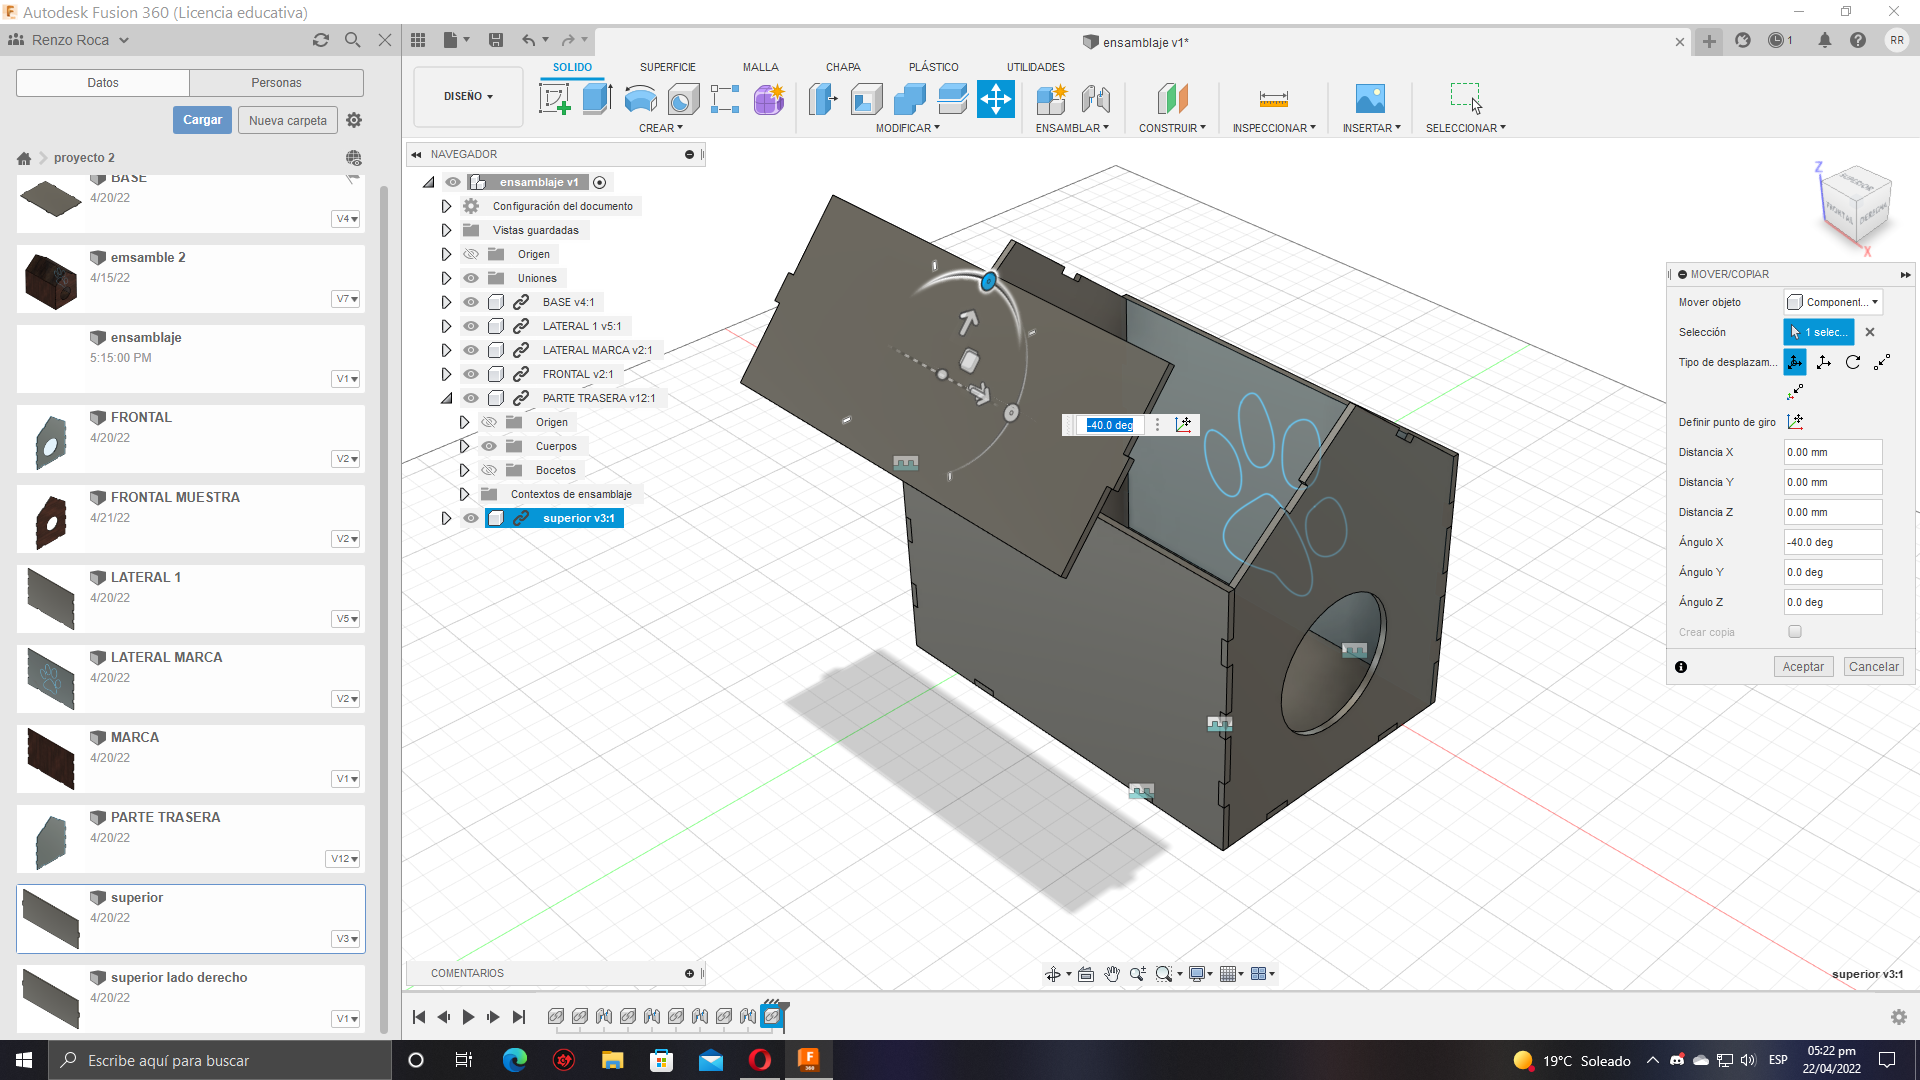This screenshot has height=1080, width=1920.
Task: Click the Ángulo X input field
Action: point(1833,542)
